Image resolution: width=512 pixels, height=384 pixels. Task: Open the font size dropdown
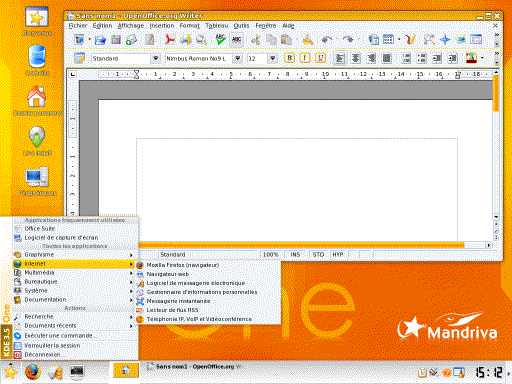pyautogui.click(x=272, y=58)
